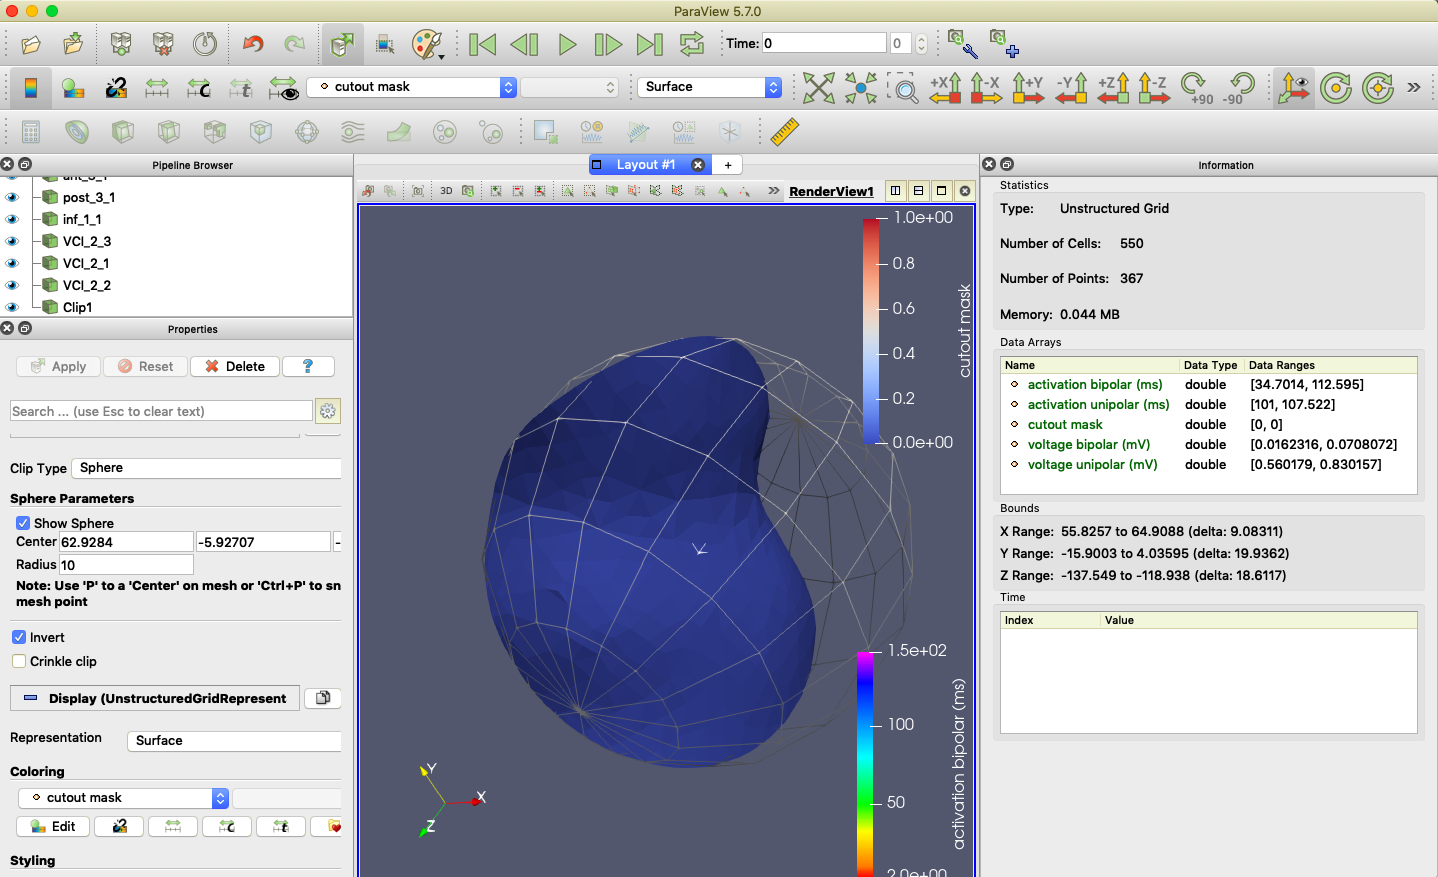
Task: Click the Undo arrow icon
Action: pyautogui.click(x=253, y=44)
